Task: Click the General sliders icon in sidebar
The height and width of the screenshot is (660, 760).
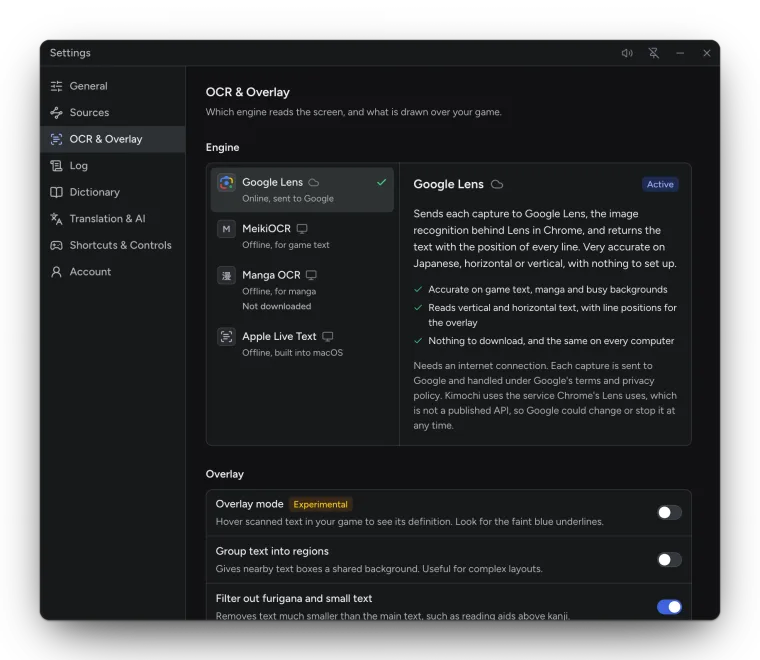Action: point(56,86)
